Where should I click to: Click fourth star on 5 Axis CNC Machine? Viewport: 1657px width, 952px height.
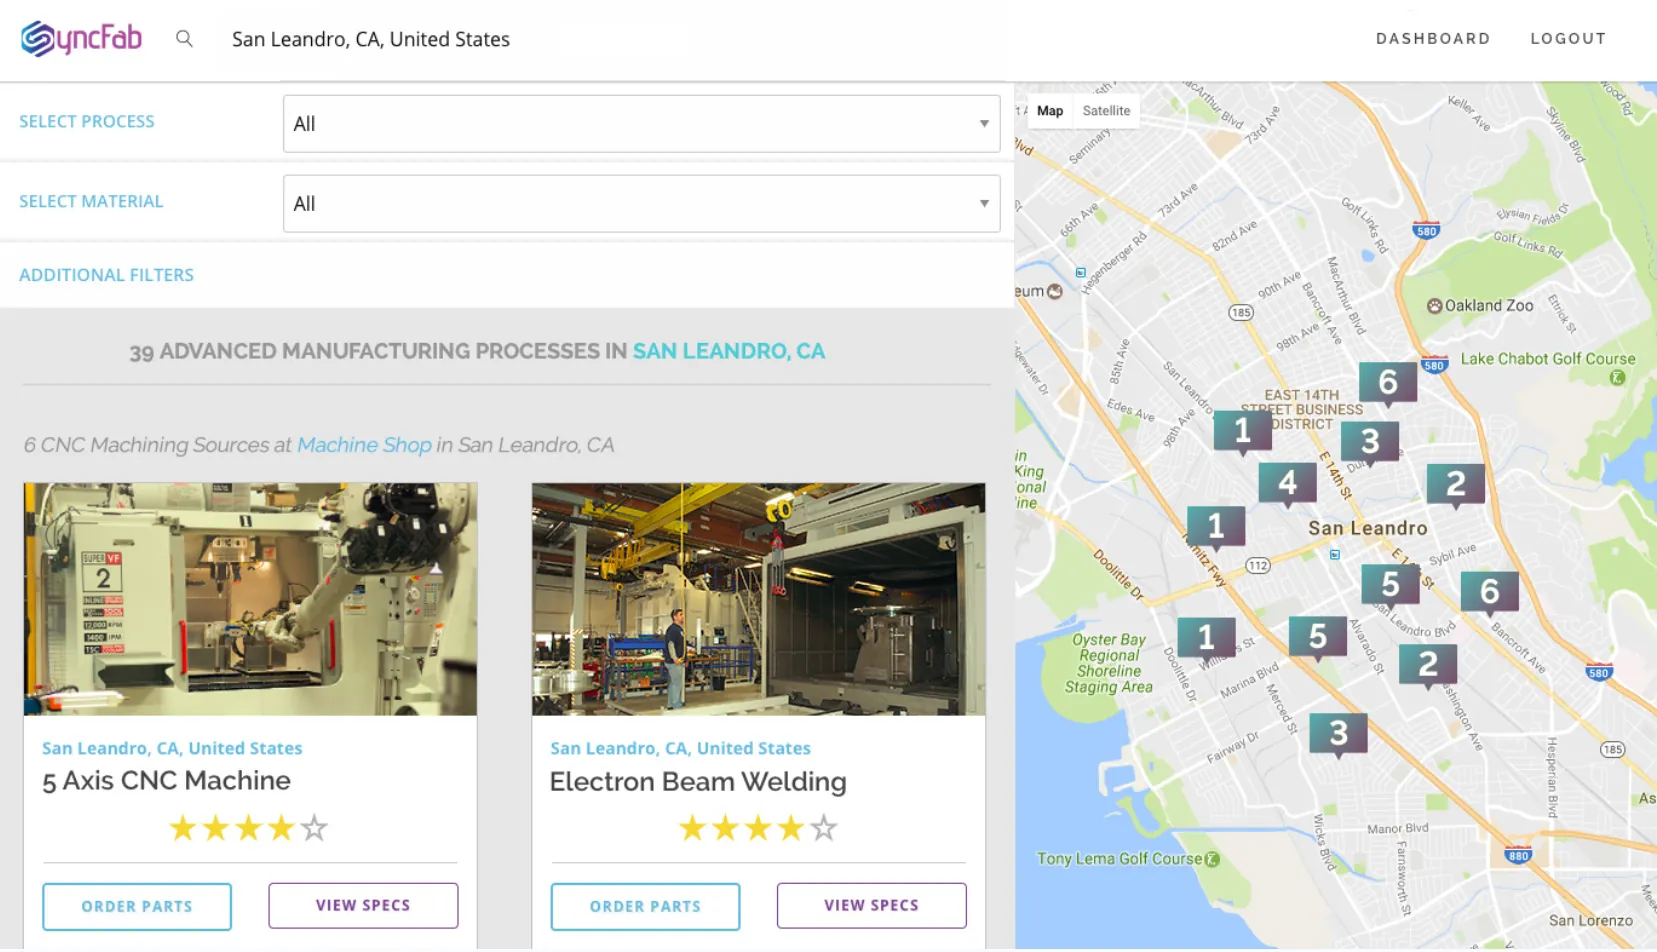pos(281,828)
